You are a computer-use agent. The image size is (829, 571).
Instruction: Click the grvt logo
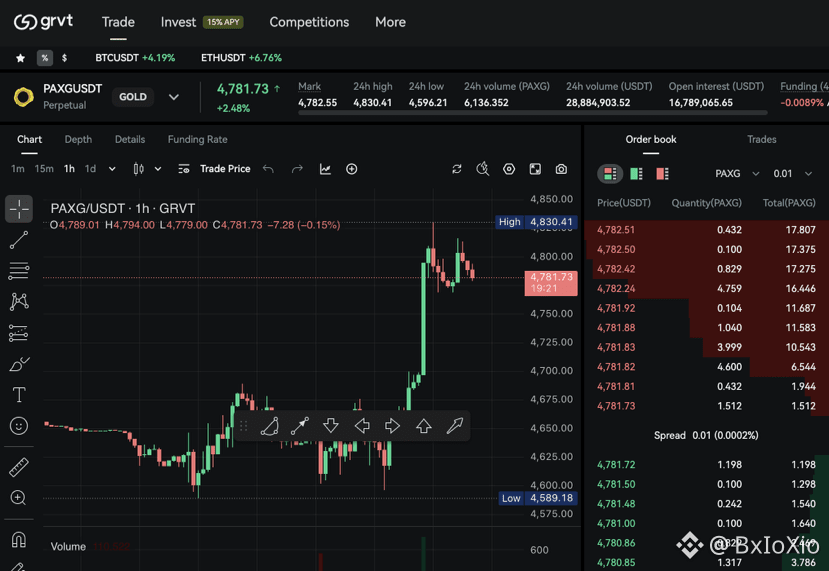43,22
